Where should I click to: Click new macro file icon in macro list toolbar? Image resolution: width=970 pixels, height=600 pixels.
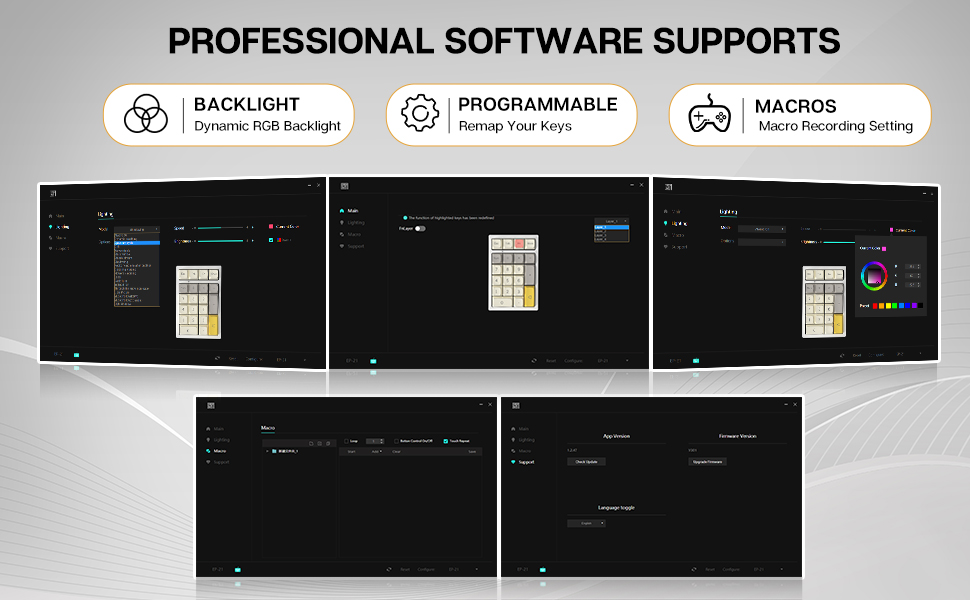click(312, 444)
